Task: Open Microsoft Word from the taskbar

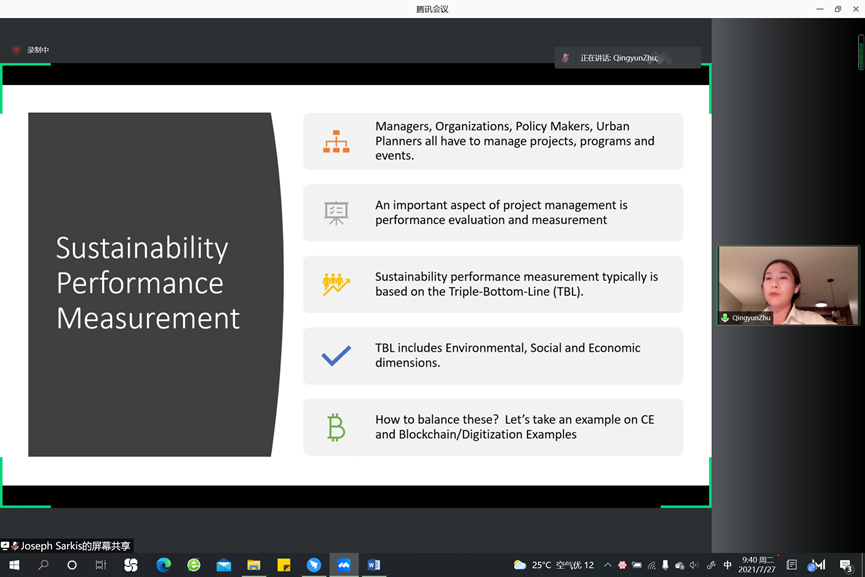Action: pos(374,565)
